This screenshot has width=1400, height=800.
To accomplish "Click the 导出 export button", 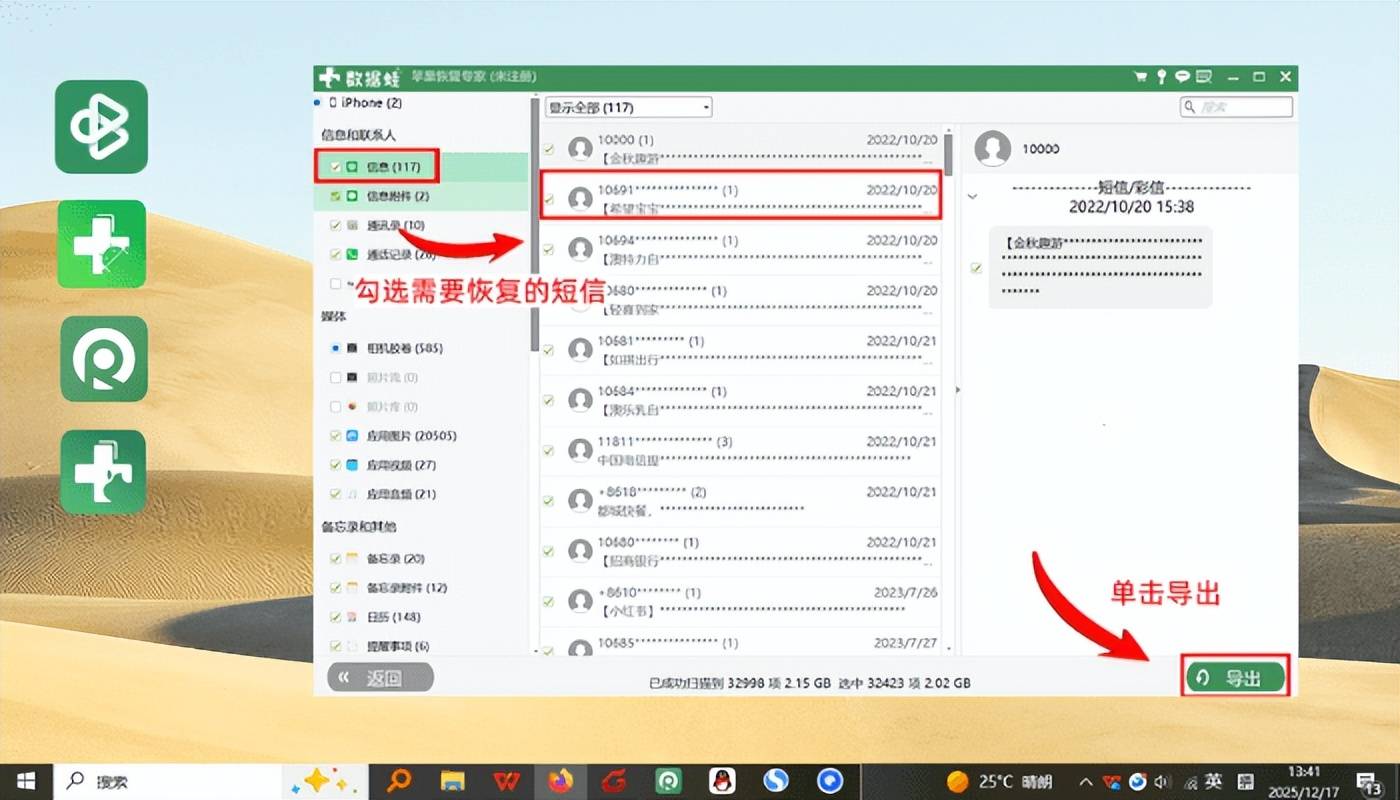I will pyautogui.click(x=1236, y=678).
